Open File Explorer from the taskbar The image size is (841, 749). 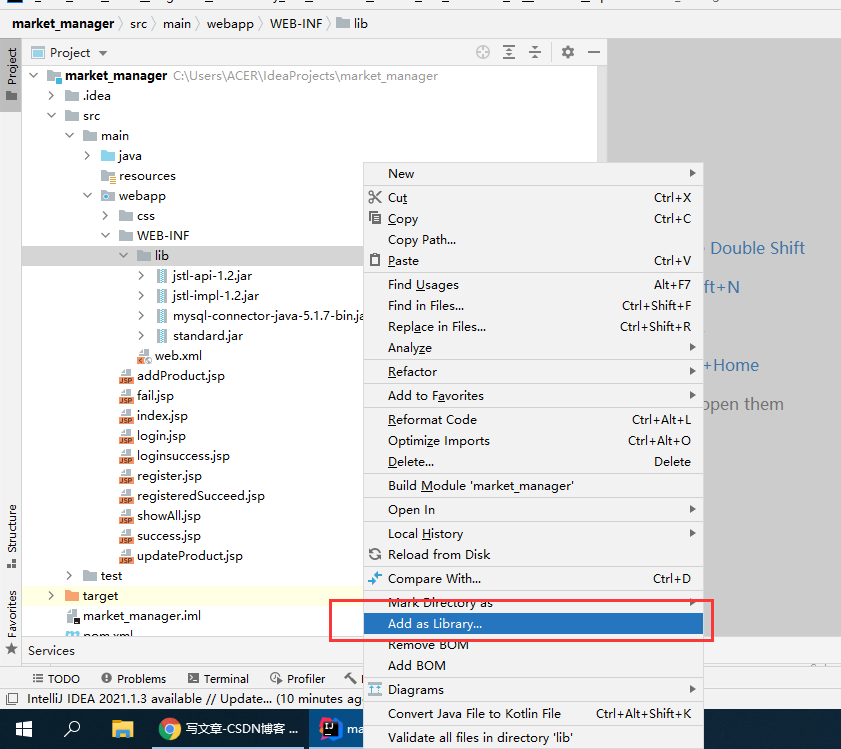[x=122, y=729]
